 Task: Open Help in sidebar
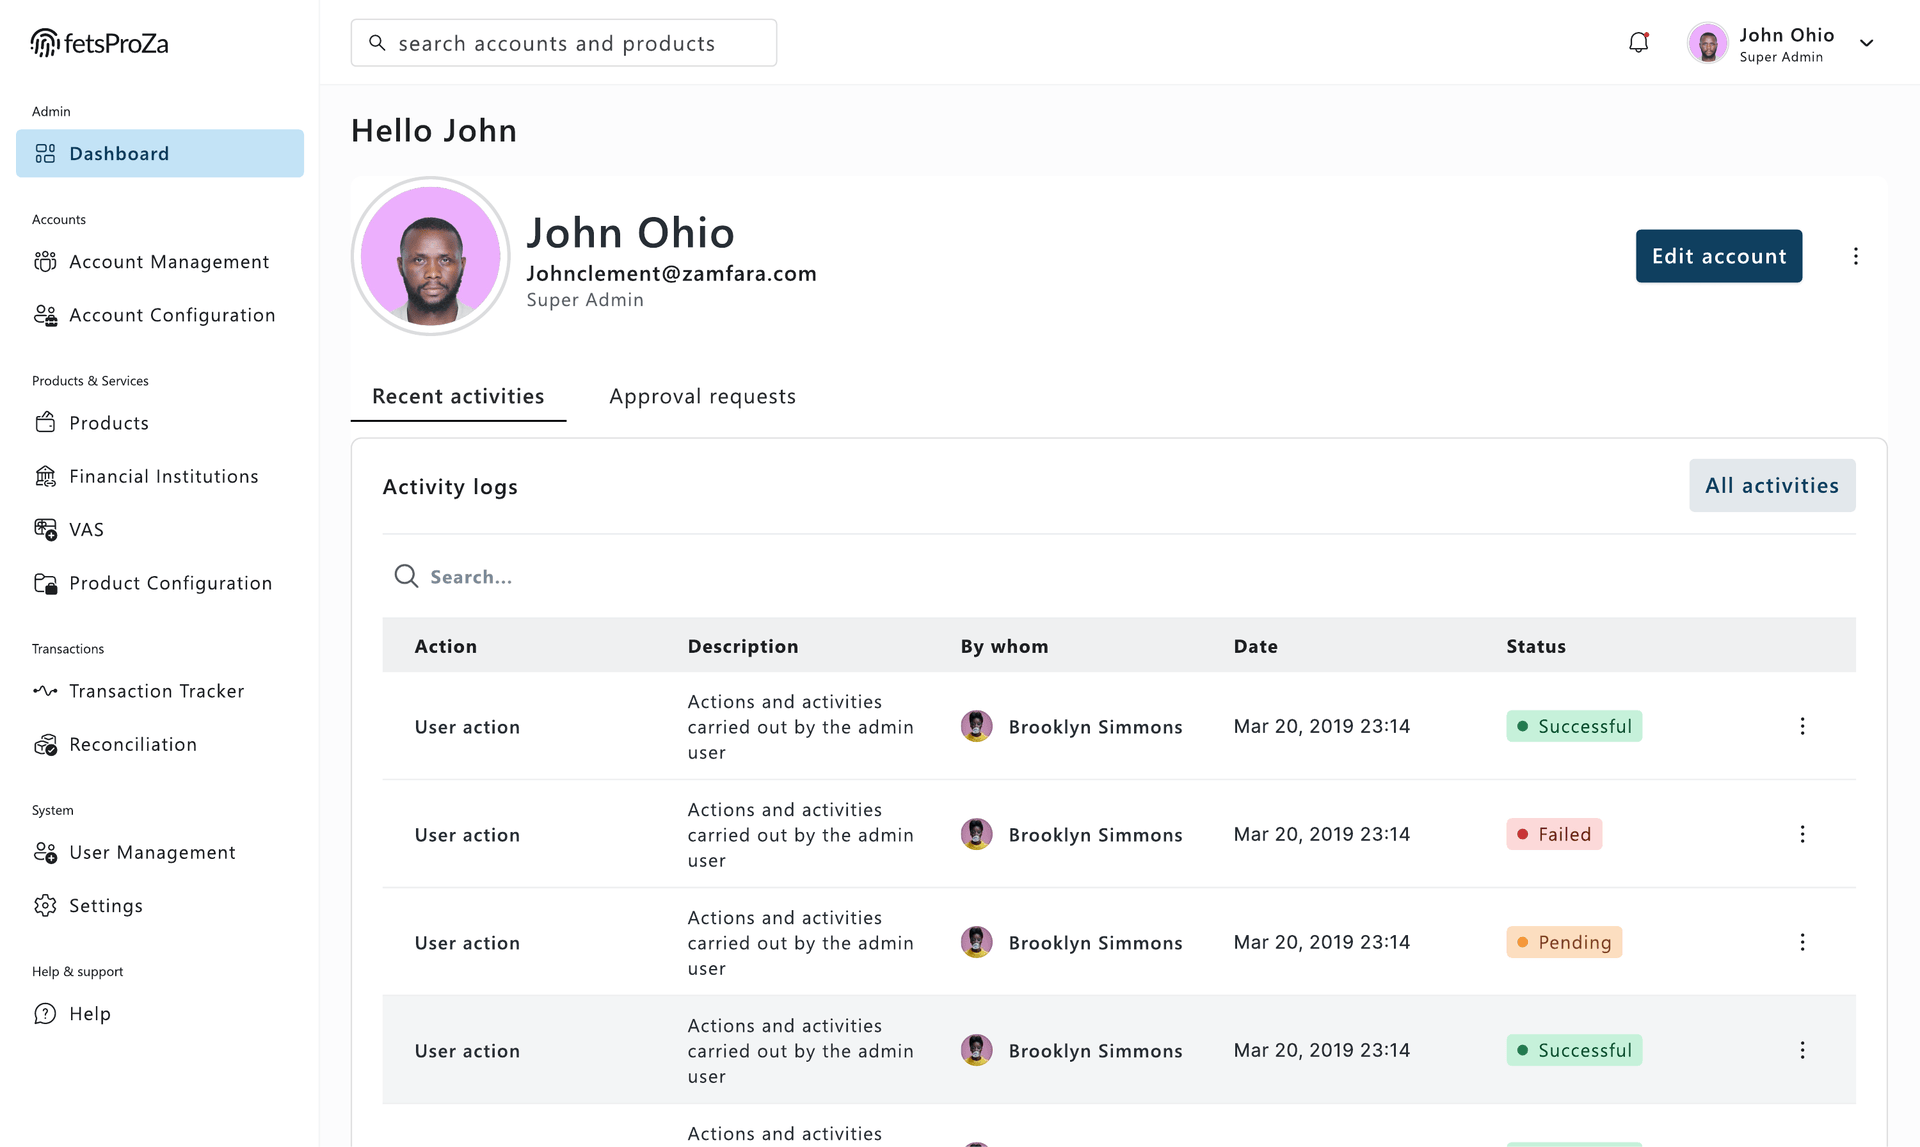(160, 1013)
